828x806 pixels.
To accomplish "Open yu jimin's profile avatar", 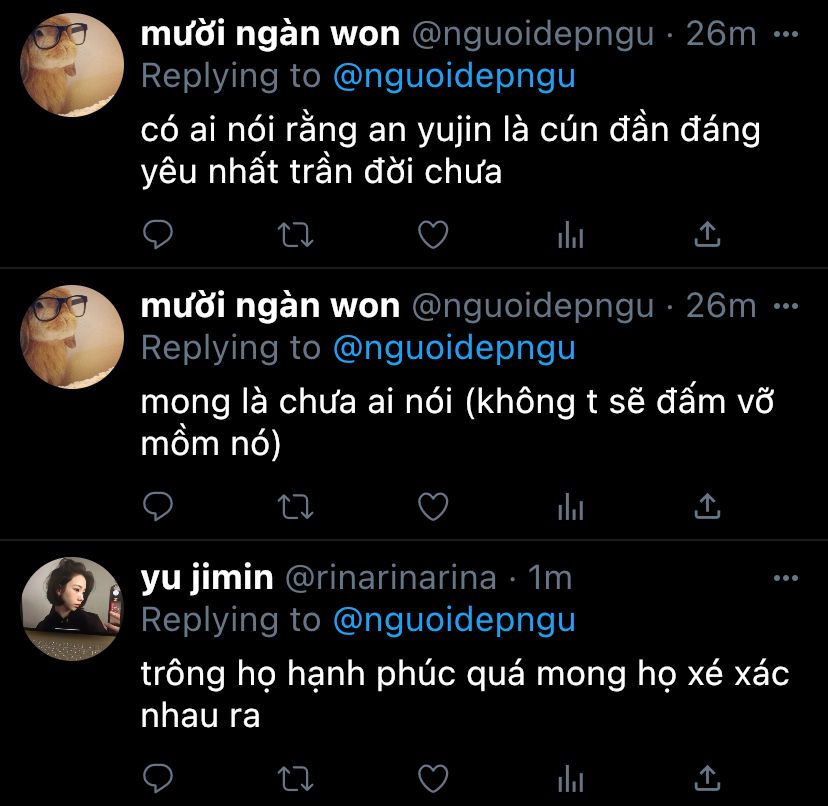I will point(72,609).
